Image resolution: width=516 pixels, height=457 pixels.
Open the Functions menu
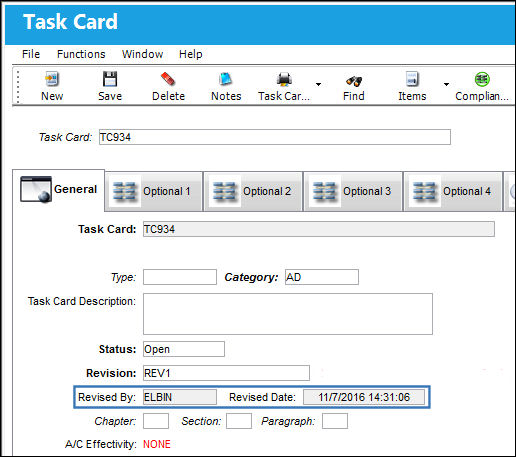pyautogui.click(x=81, y=54)
